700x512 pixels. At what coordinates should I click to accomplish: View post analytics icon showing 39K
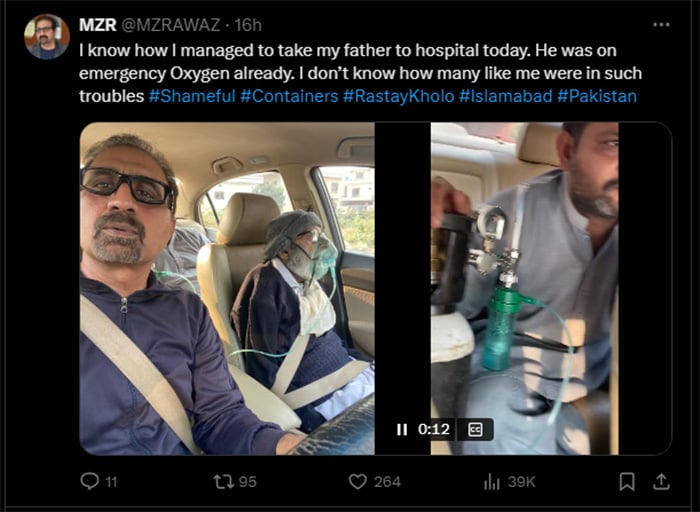(492, 482)
